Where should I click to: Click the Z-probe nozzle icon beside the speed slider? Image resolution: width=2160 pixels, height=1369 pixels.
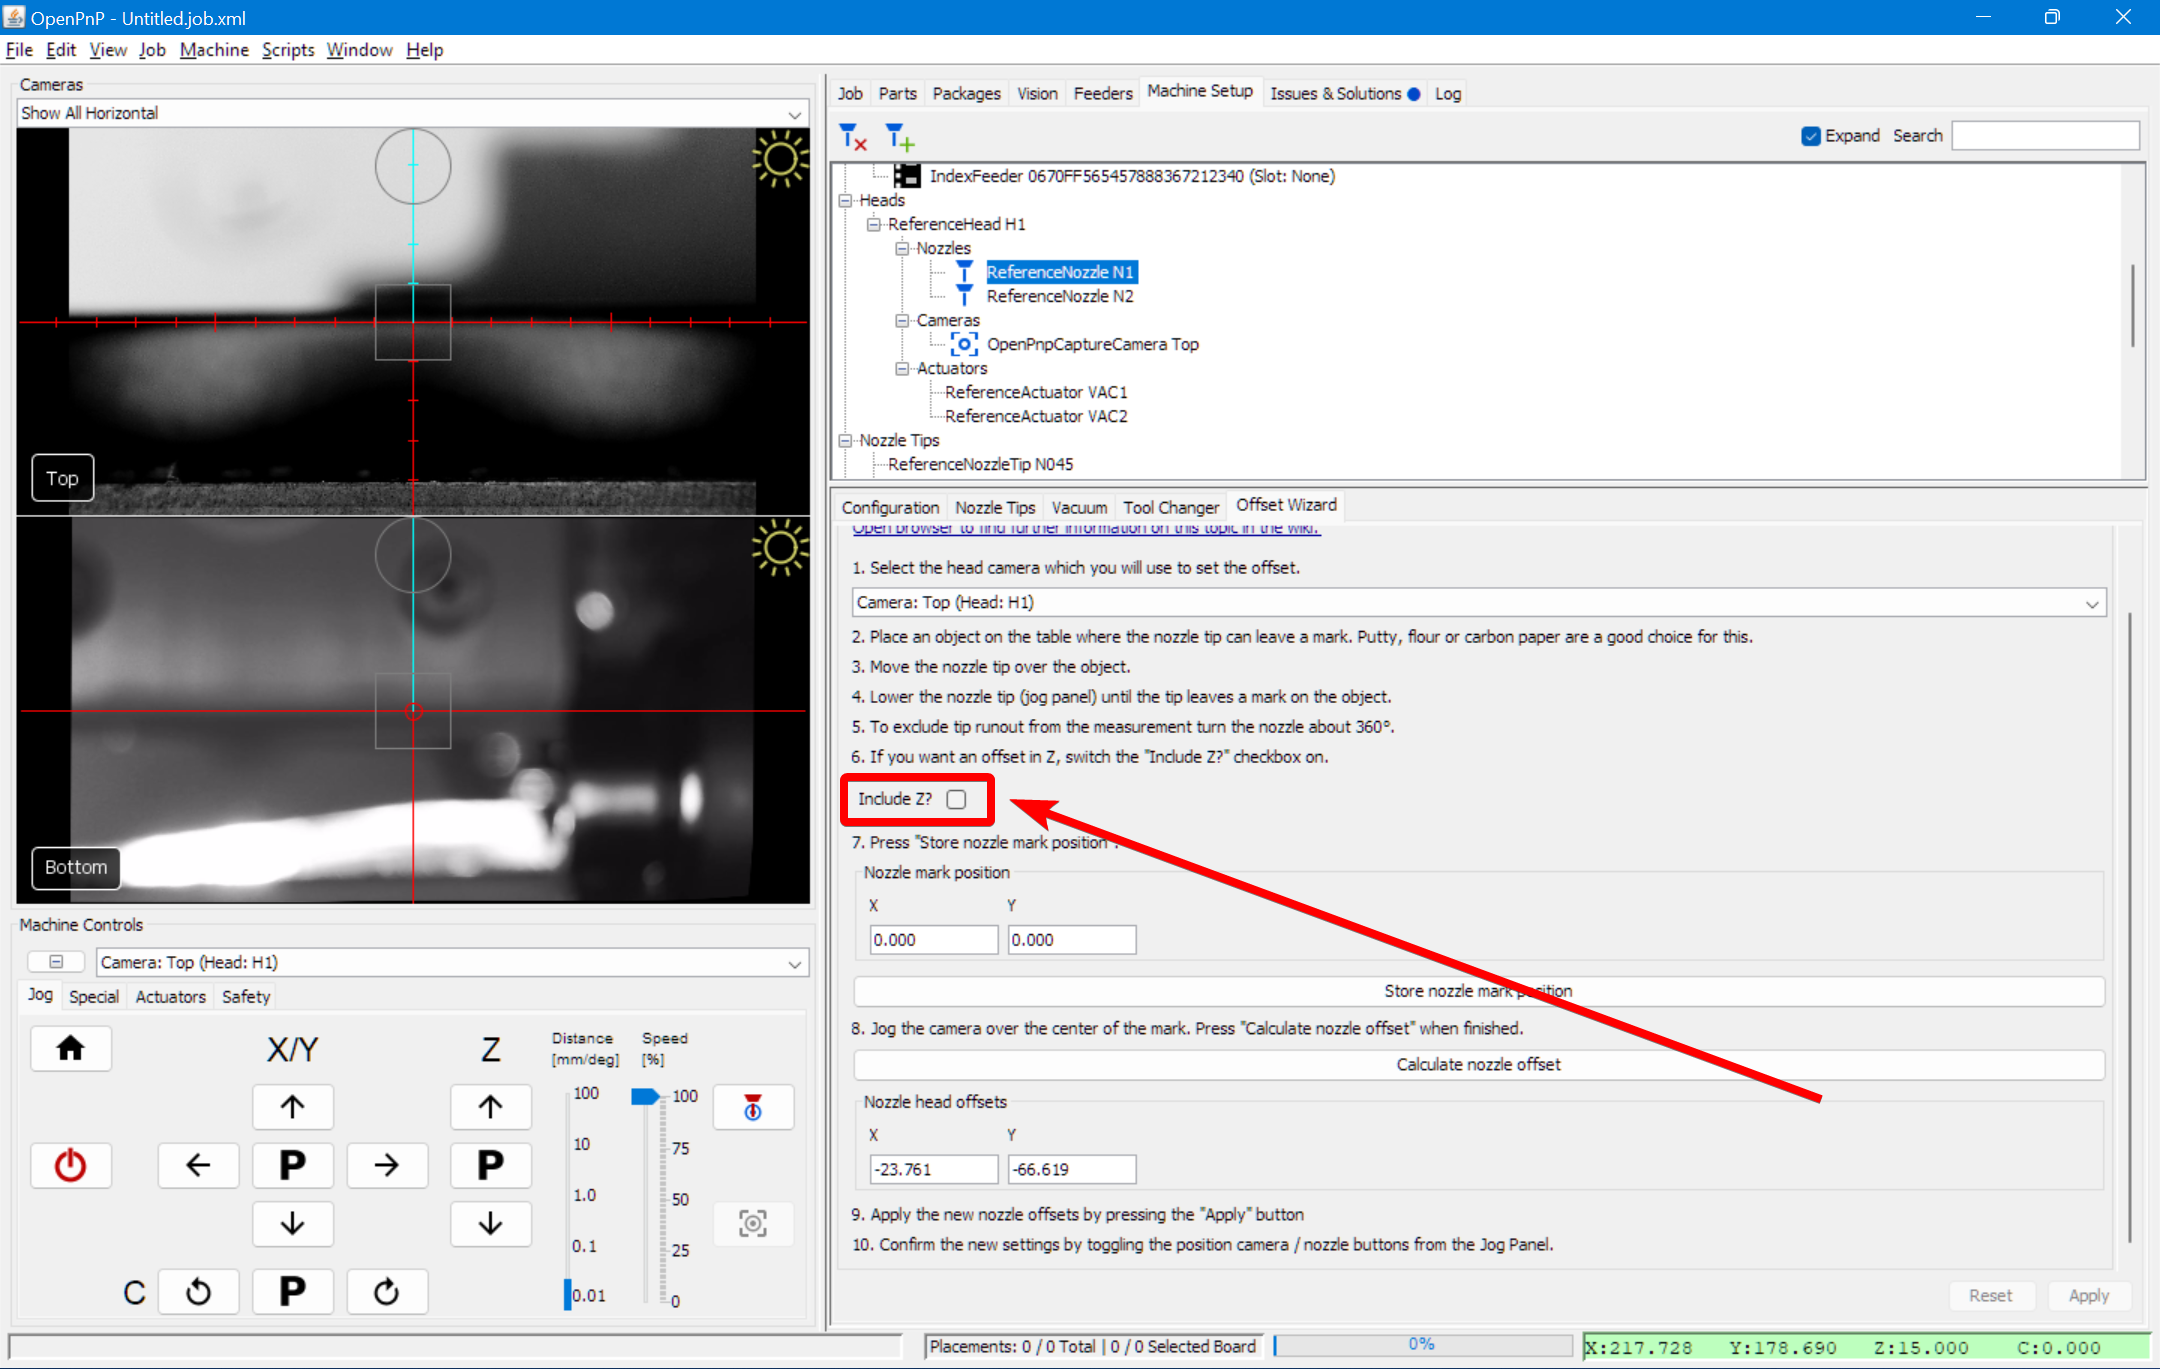[752, 1107]
